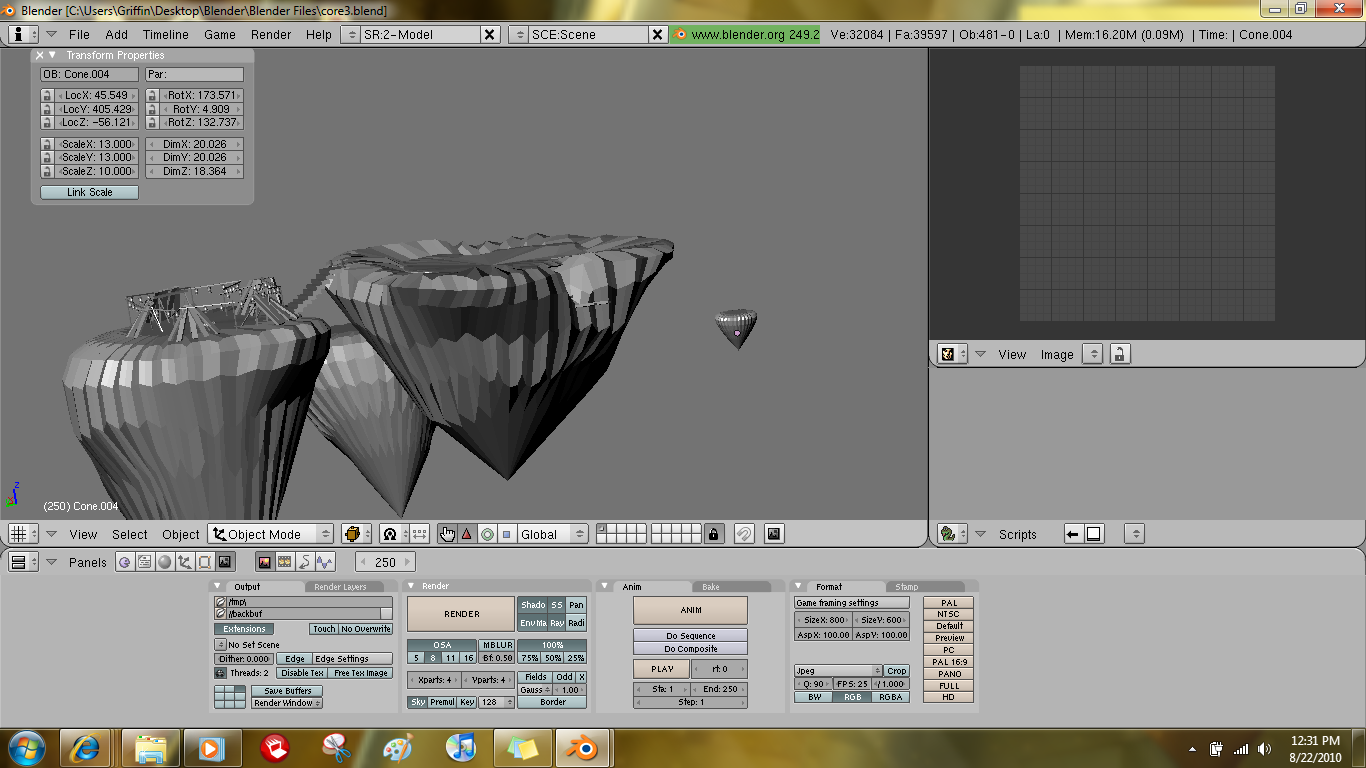Click the layer lock icon in 3D header
1366x768 pixels.
[713, 534]
